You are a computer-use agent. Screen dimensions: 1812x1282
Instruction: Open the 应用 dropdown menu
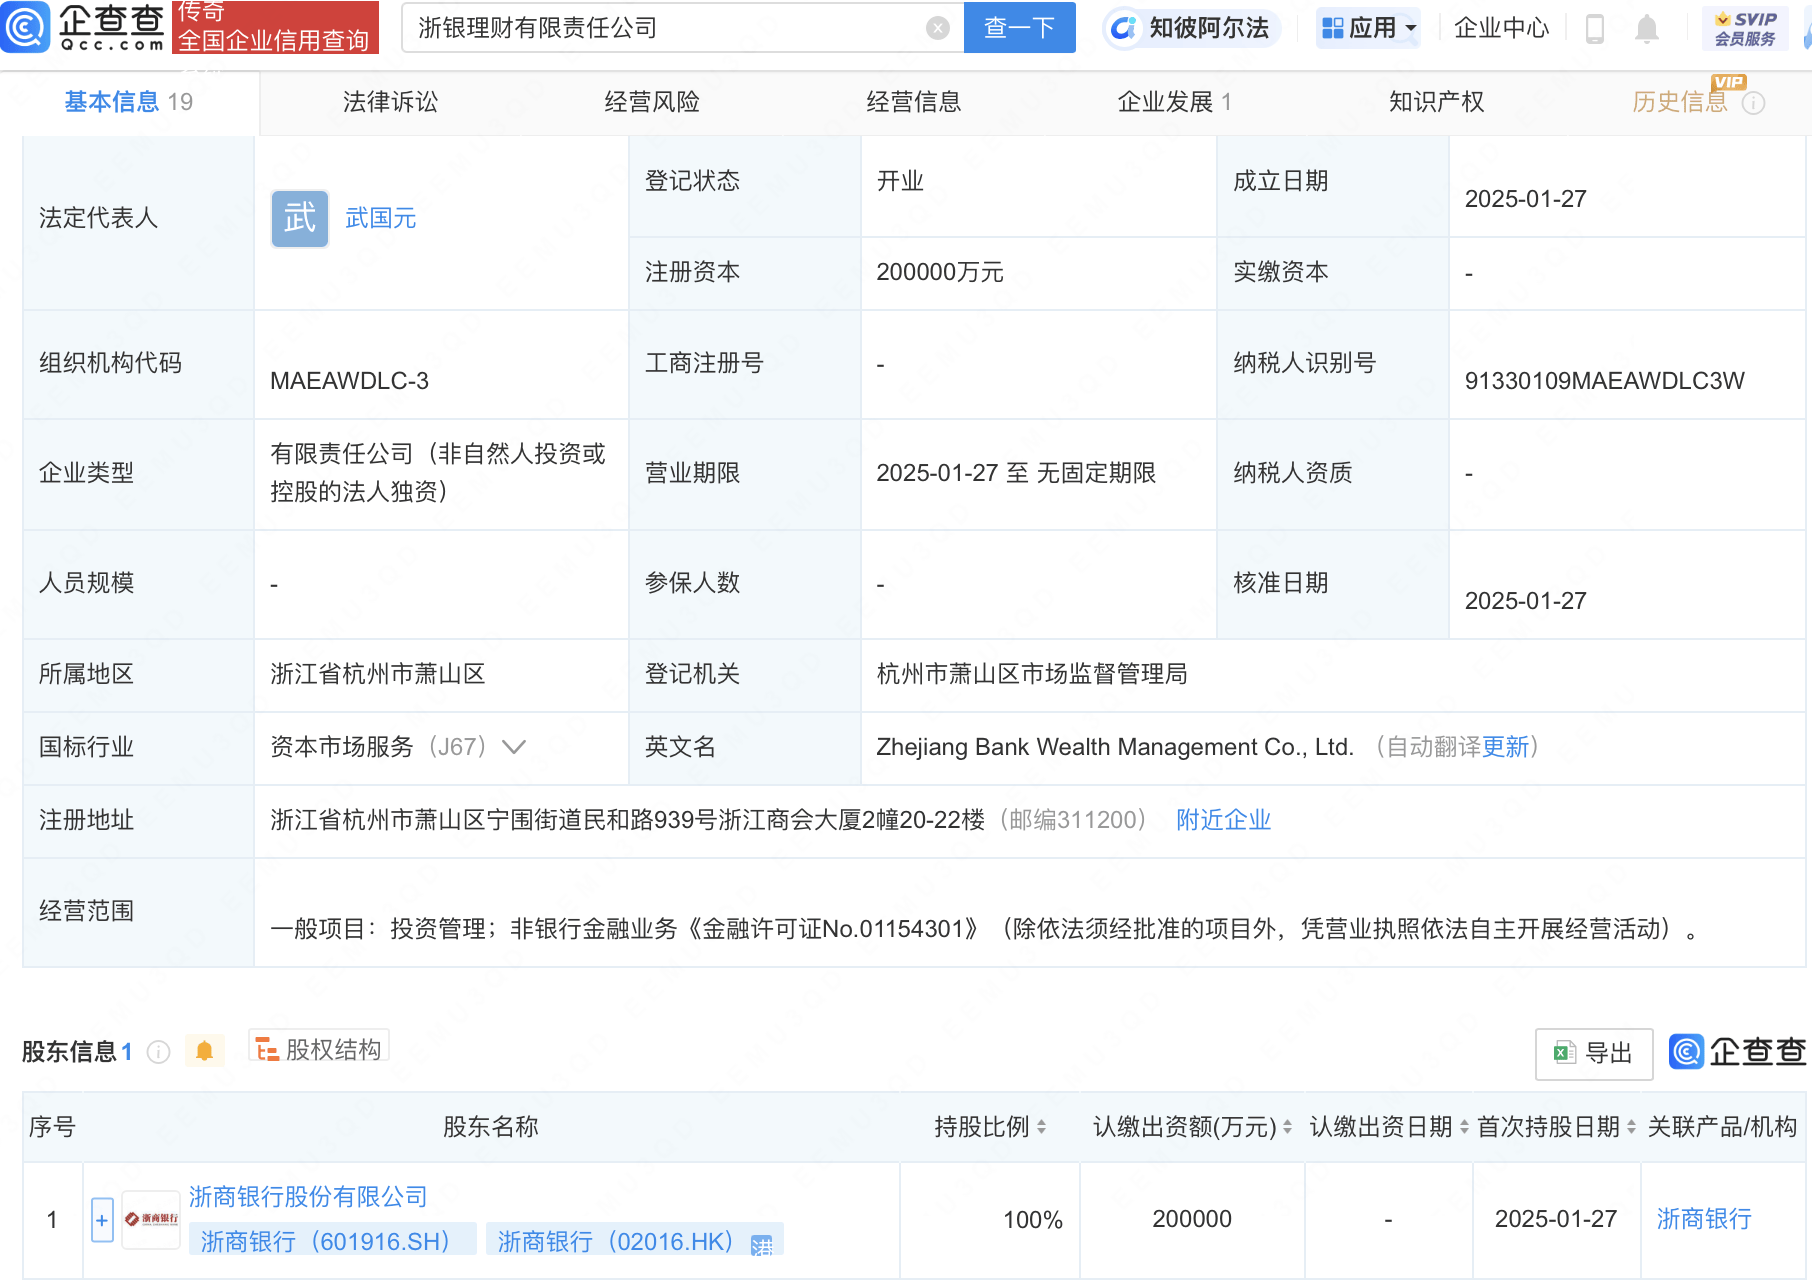pyautogui.click(x=1368, y=28)
